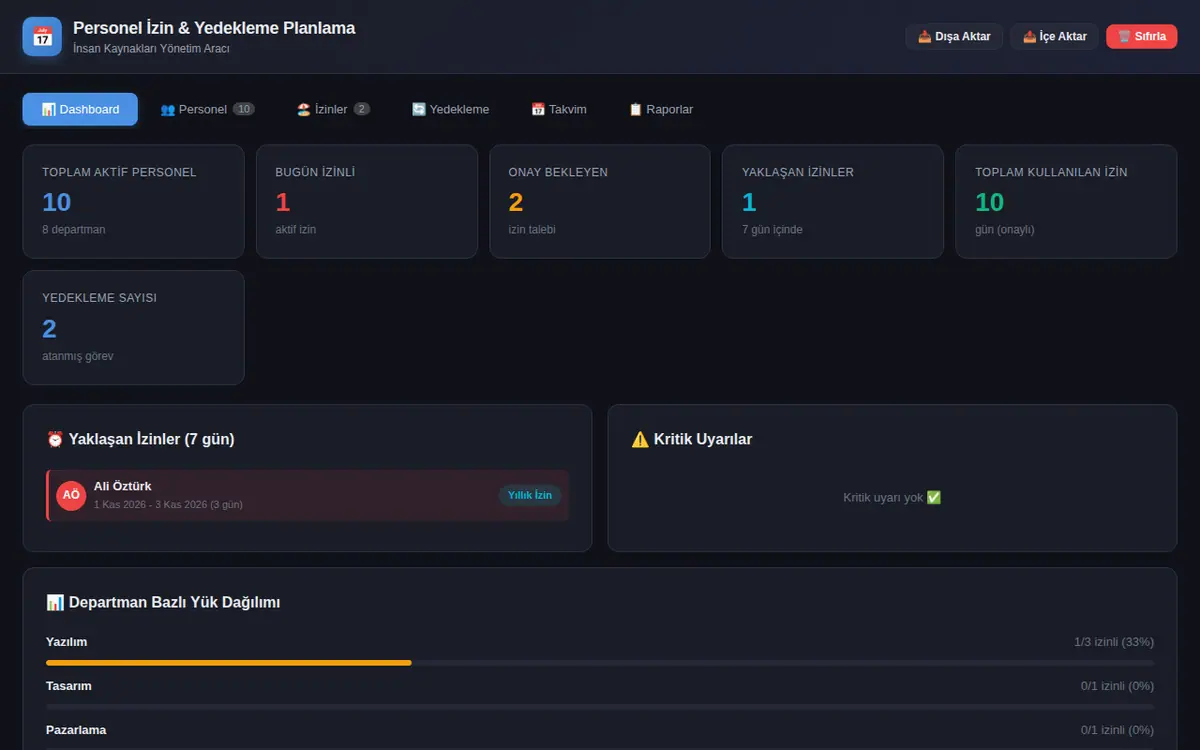Click the Yazılım department label
Image resolution: width=1200 pixels, height=750 pixels.
click(67, 642)
